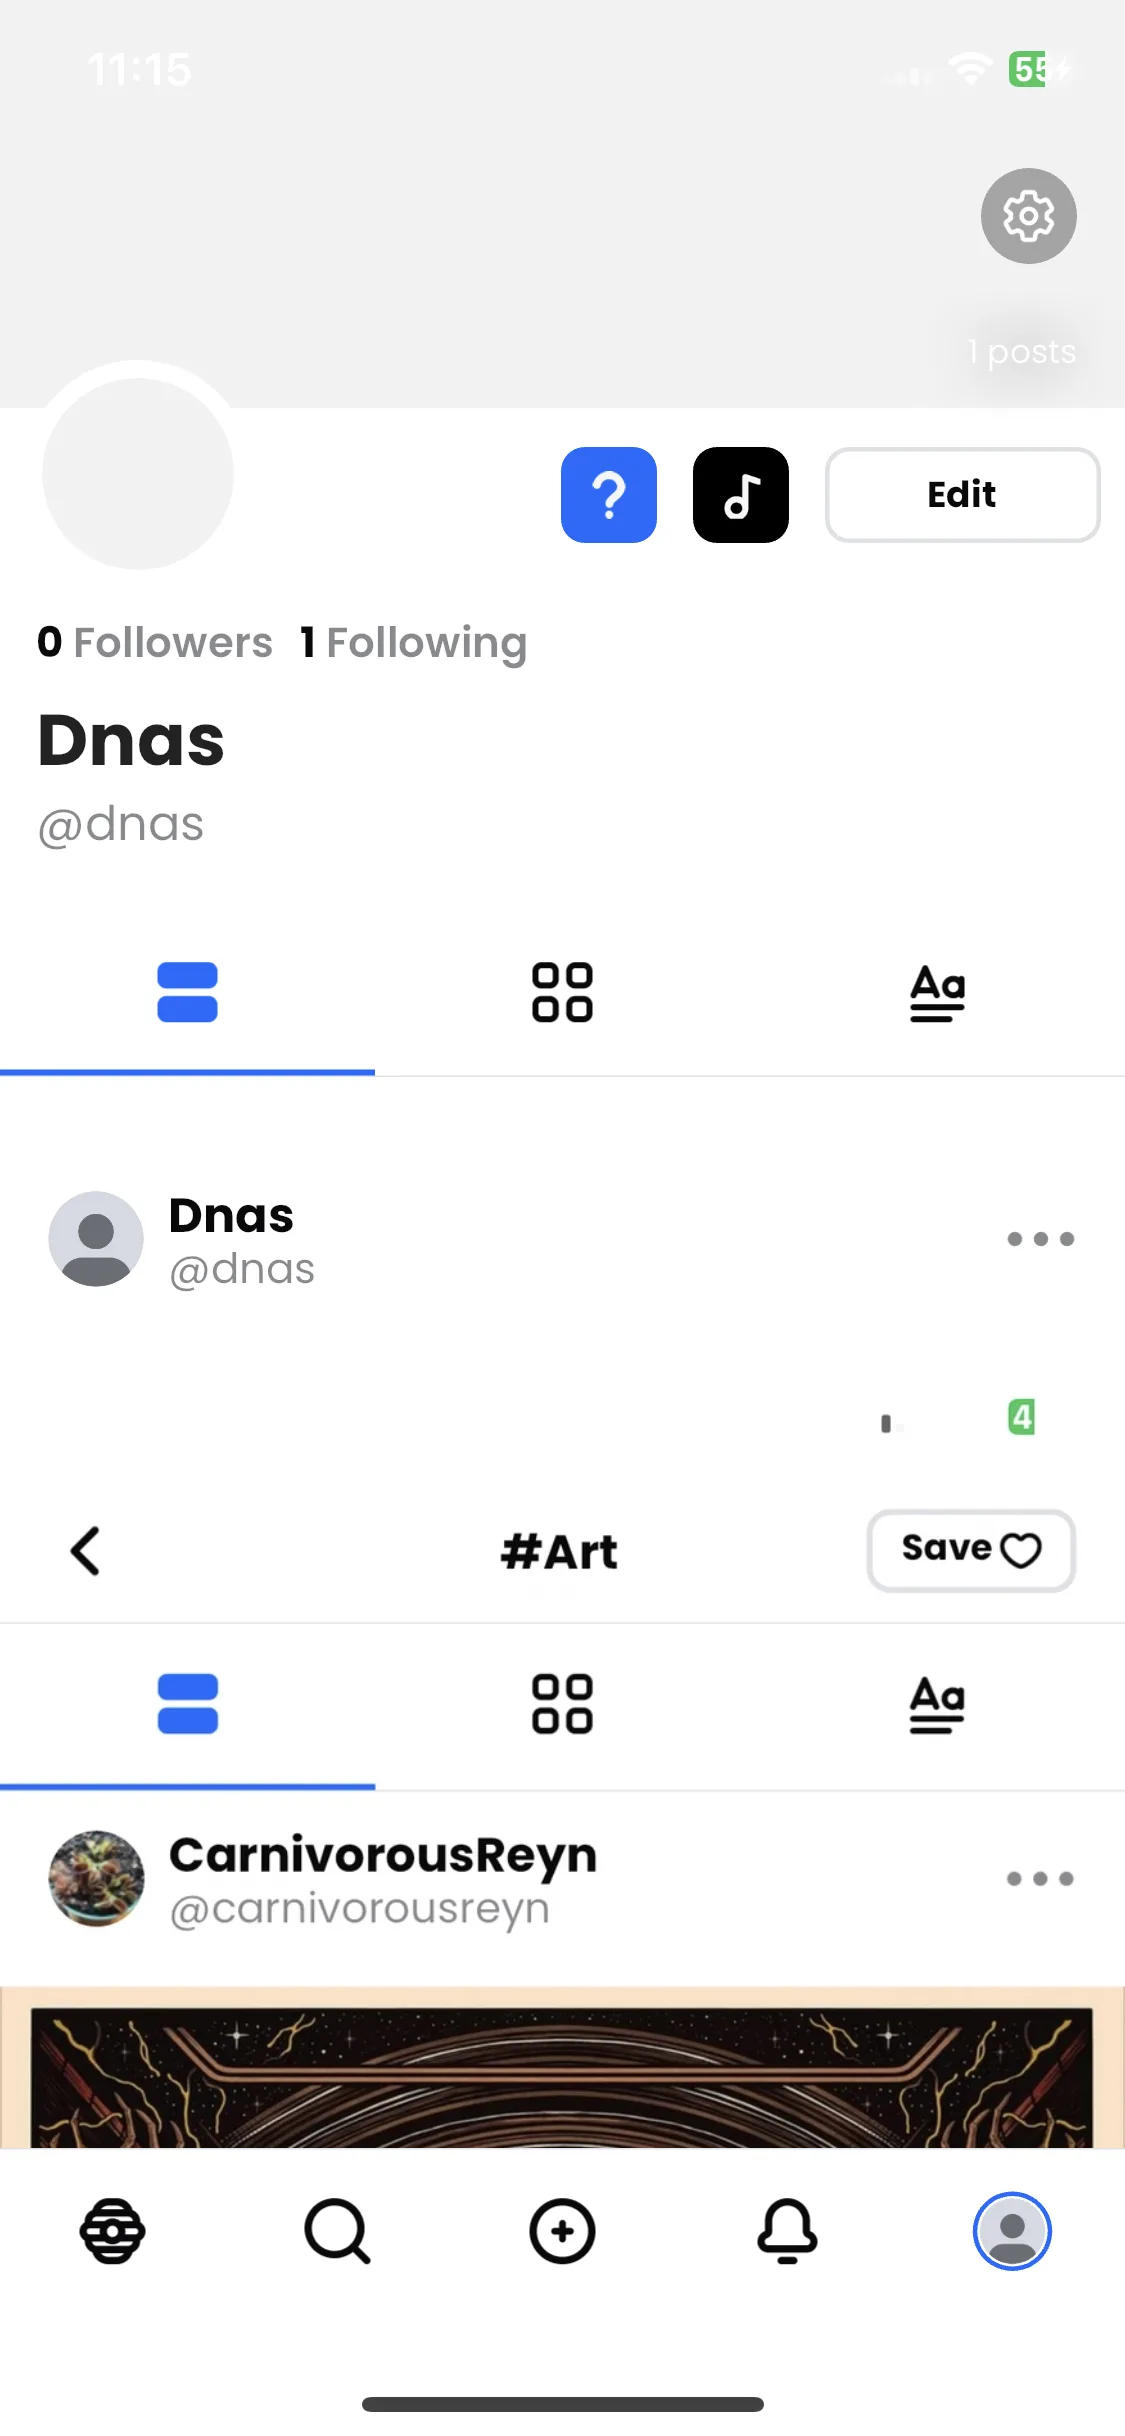The image size is (1125, 2436).
Task: Switch profile to text posts tab
Action: tap(937, 992)
